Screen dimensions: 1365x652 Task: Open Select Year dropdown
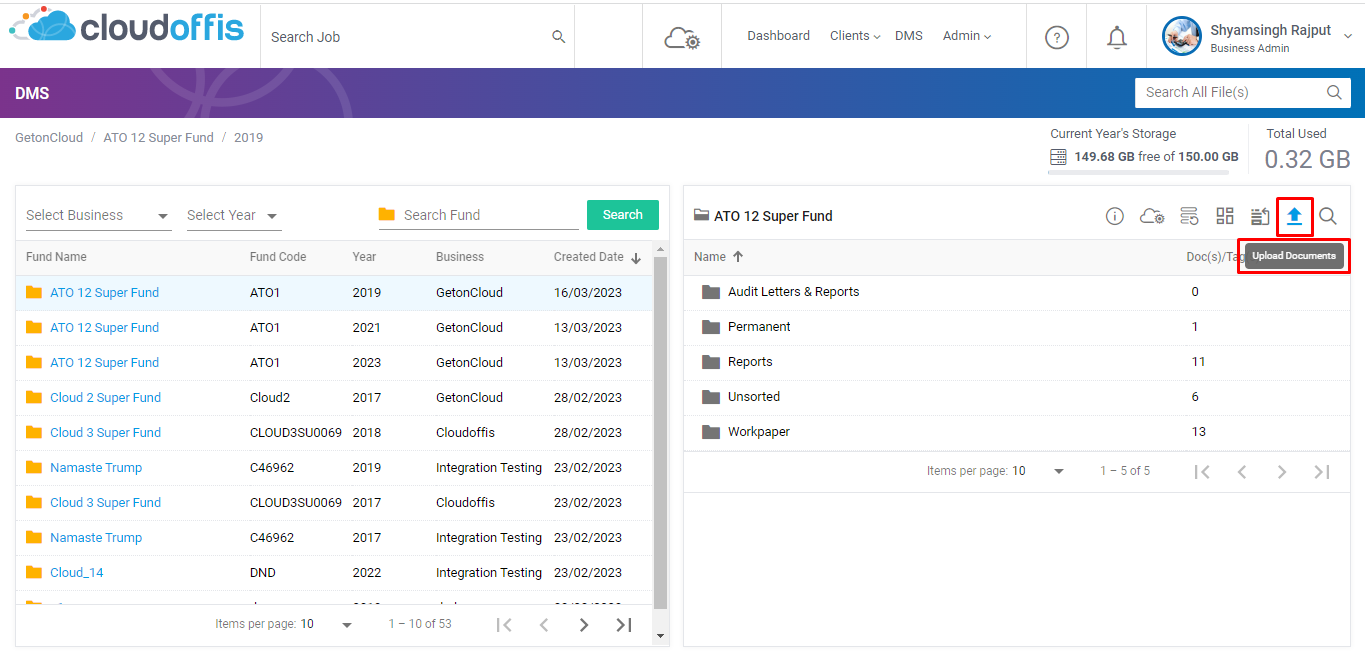tap(233, 215)
